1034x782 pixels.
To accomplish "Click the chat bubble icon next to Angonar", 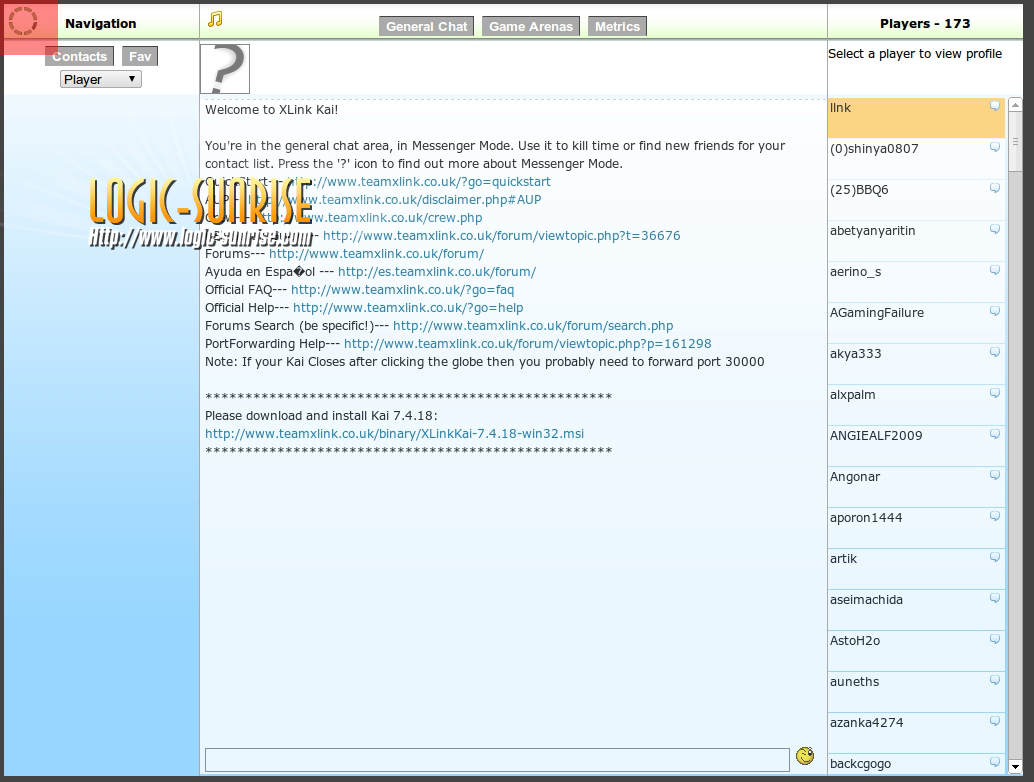I will (995, 475).
